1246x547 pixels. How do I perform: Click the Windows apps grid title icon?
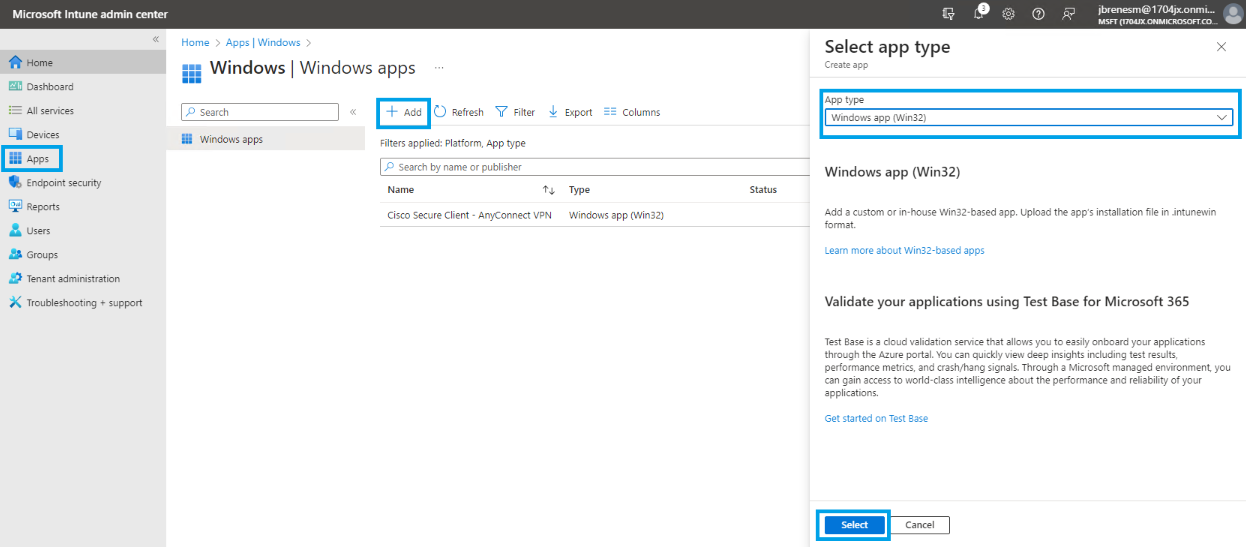pos(191,73)
